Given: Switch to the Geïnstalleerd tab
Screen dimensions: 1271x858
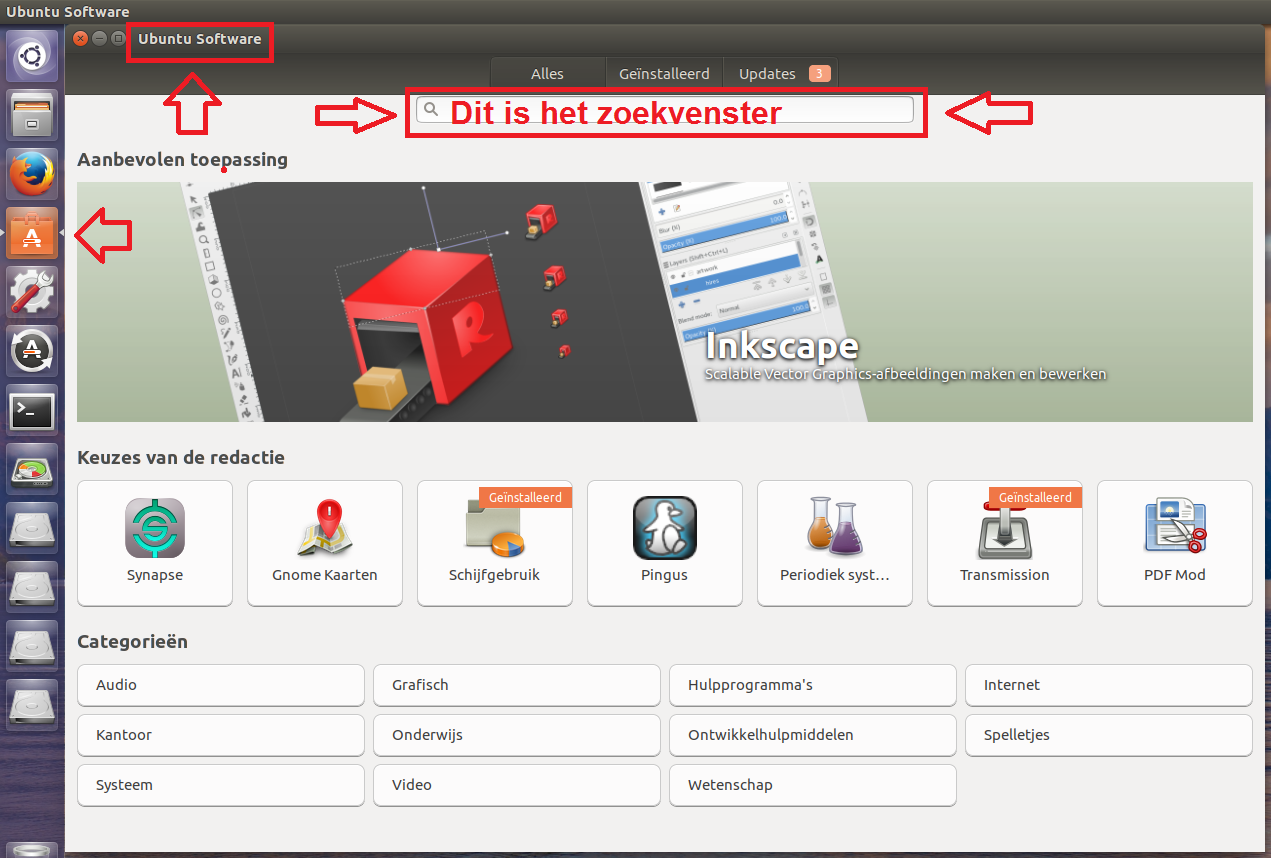Looking at the screenshot, I should pyautogui.click(x=664, y=73).
